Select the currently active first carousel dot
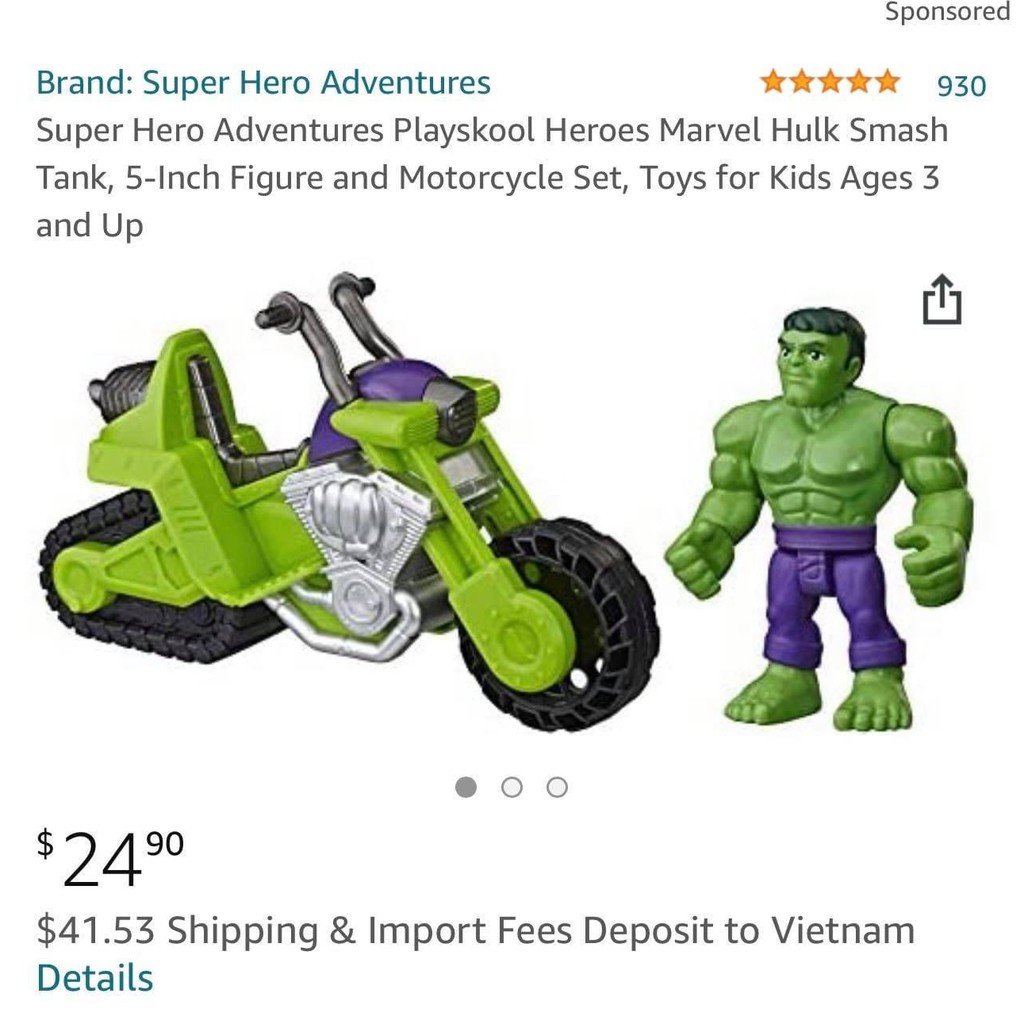1024x1024 pixels. [467, 787]
